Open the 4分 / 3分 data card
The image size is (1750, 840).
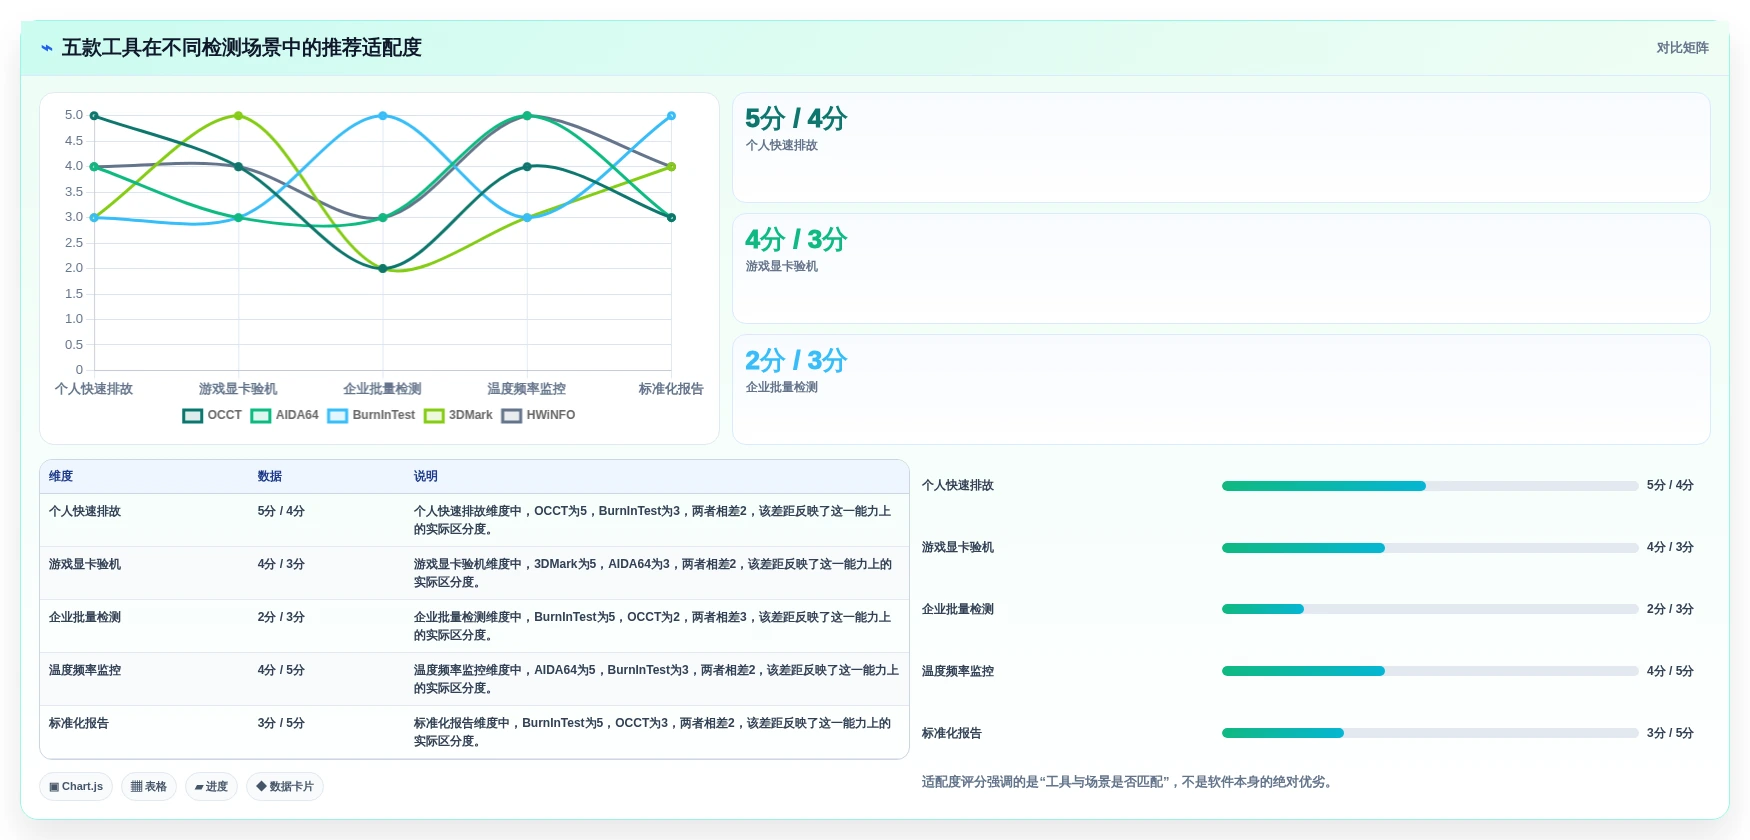(1221, 269)
